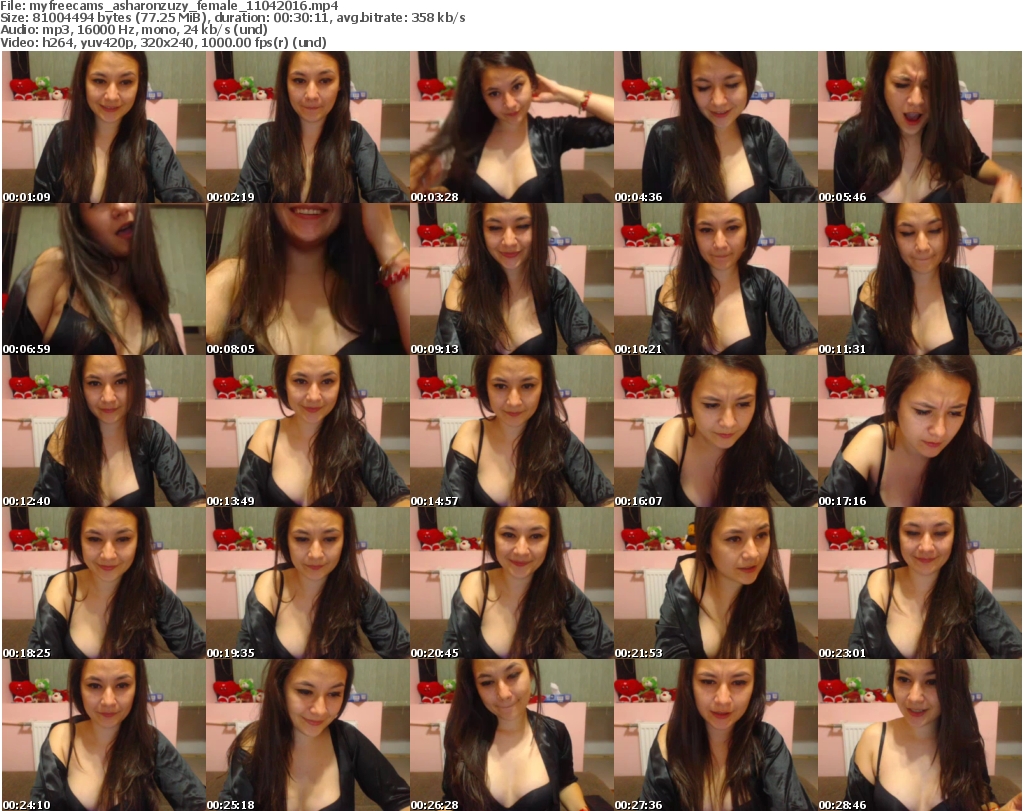Viewport: 1024px width, 811px height.
Task: Select the thumbnail frame stamped 00:09:13
Action: click(512, 279)
